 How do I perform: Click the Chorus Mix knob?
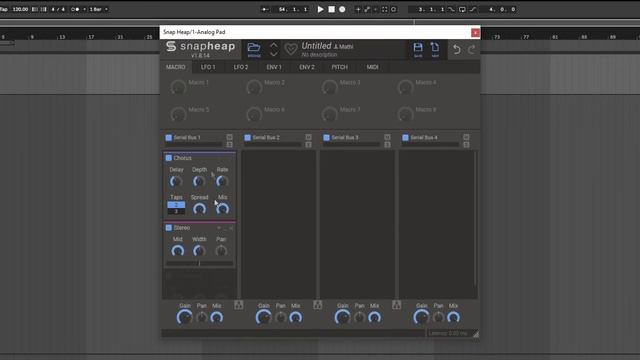(x=222, y=209)
